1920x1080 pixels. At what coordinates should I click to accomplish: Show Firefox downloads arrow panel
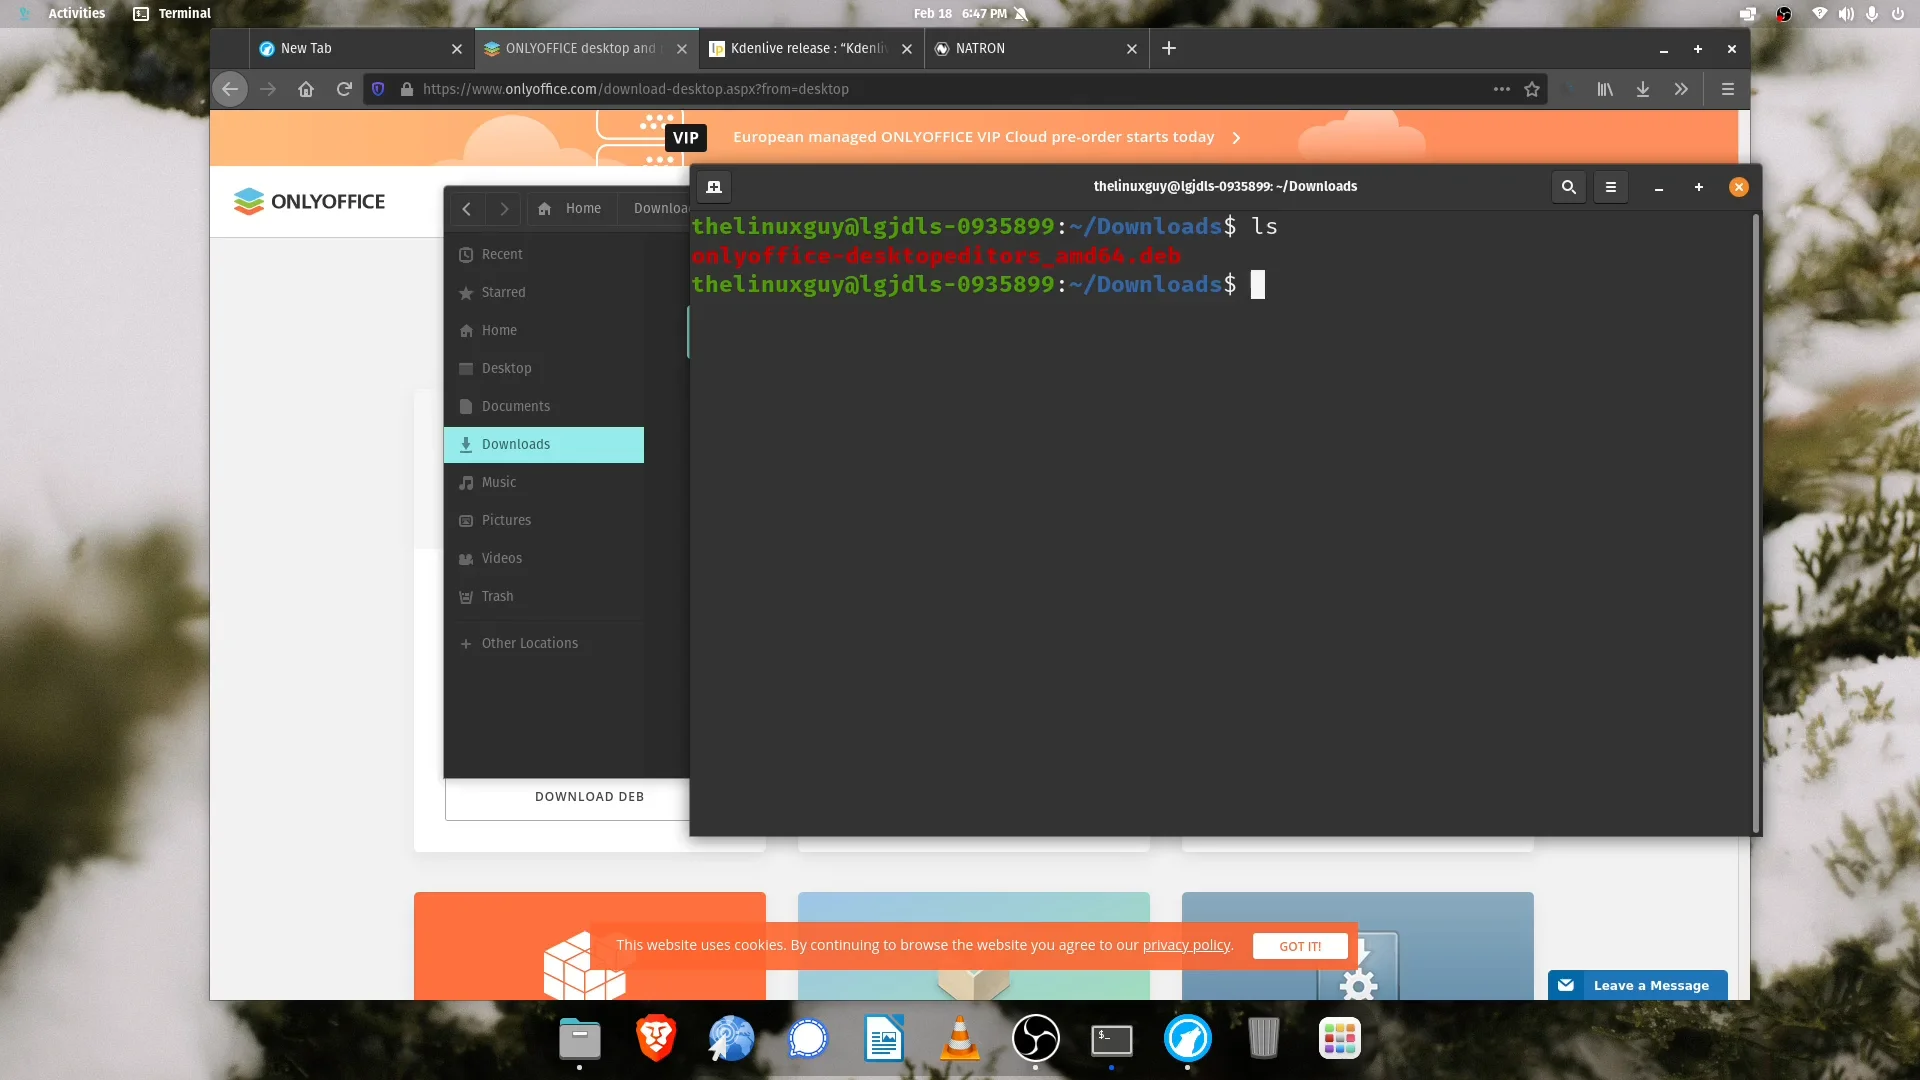click(1643, 89)
